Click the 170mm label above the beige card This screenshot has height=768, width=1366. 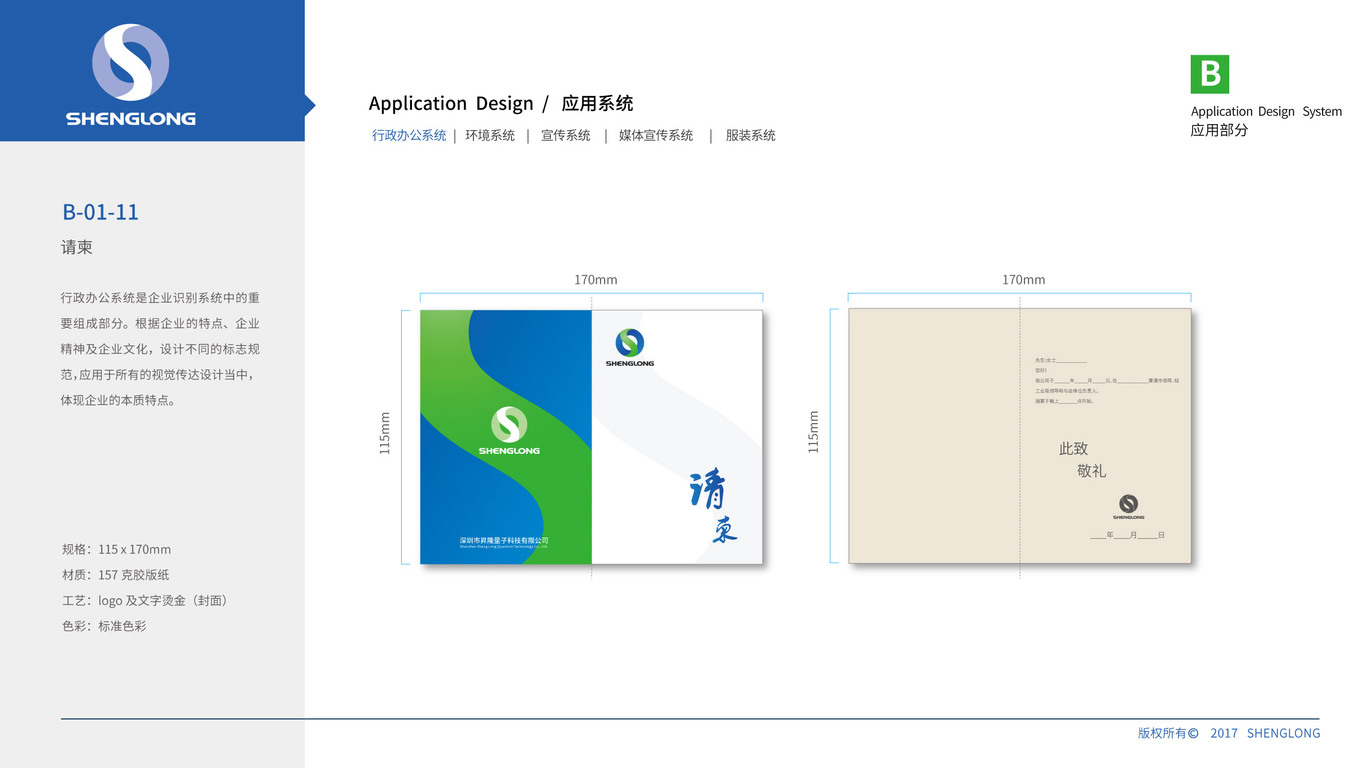pyautogui.click(x=1024, y=280)
